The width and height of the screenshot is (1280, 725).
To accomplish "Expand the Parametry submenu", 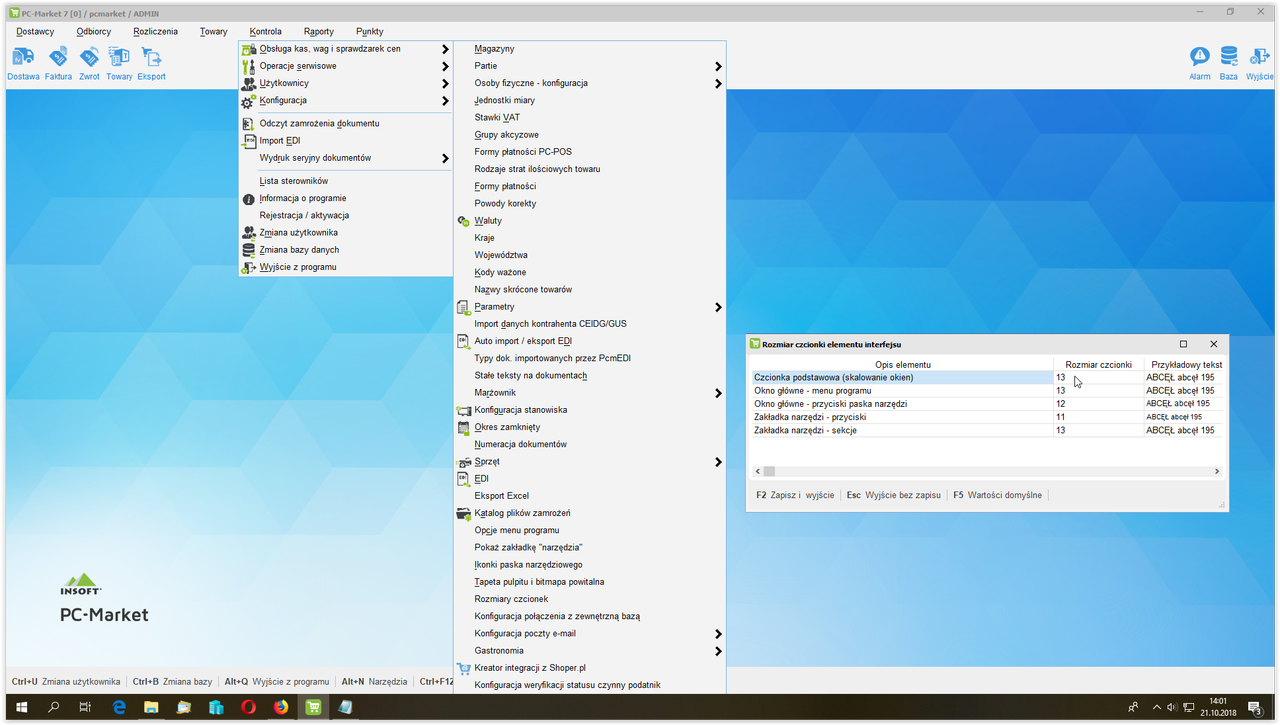I will click(x=589, y=307).
